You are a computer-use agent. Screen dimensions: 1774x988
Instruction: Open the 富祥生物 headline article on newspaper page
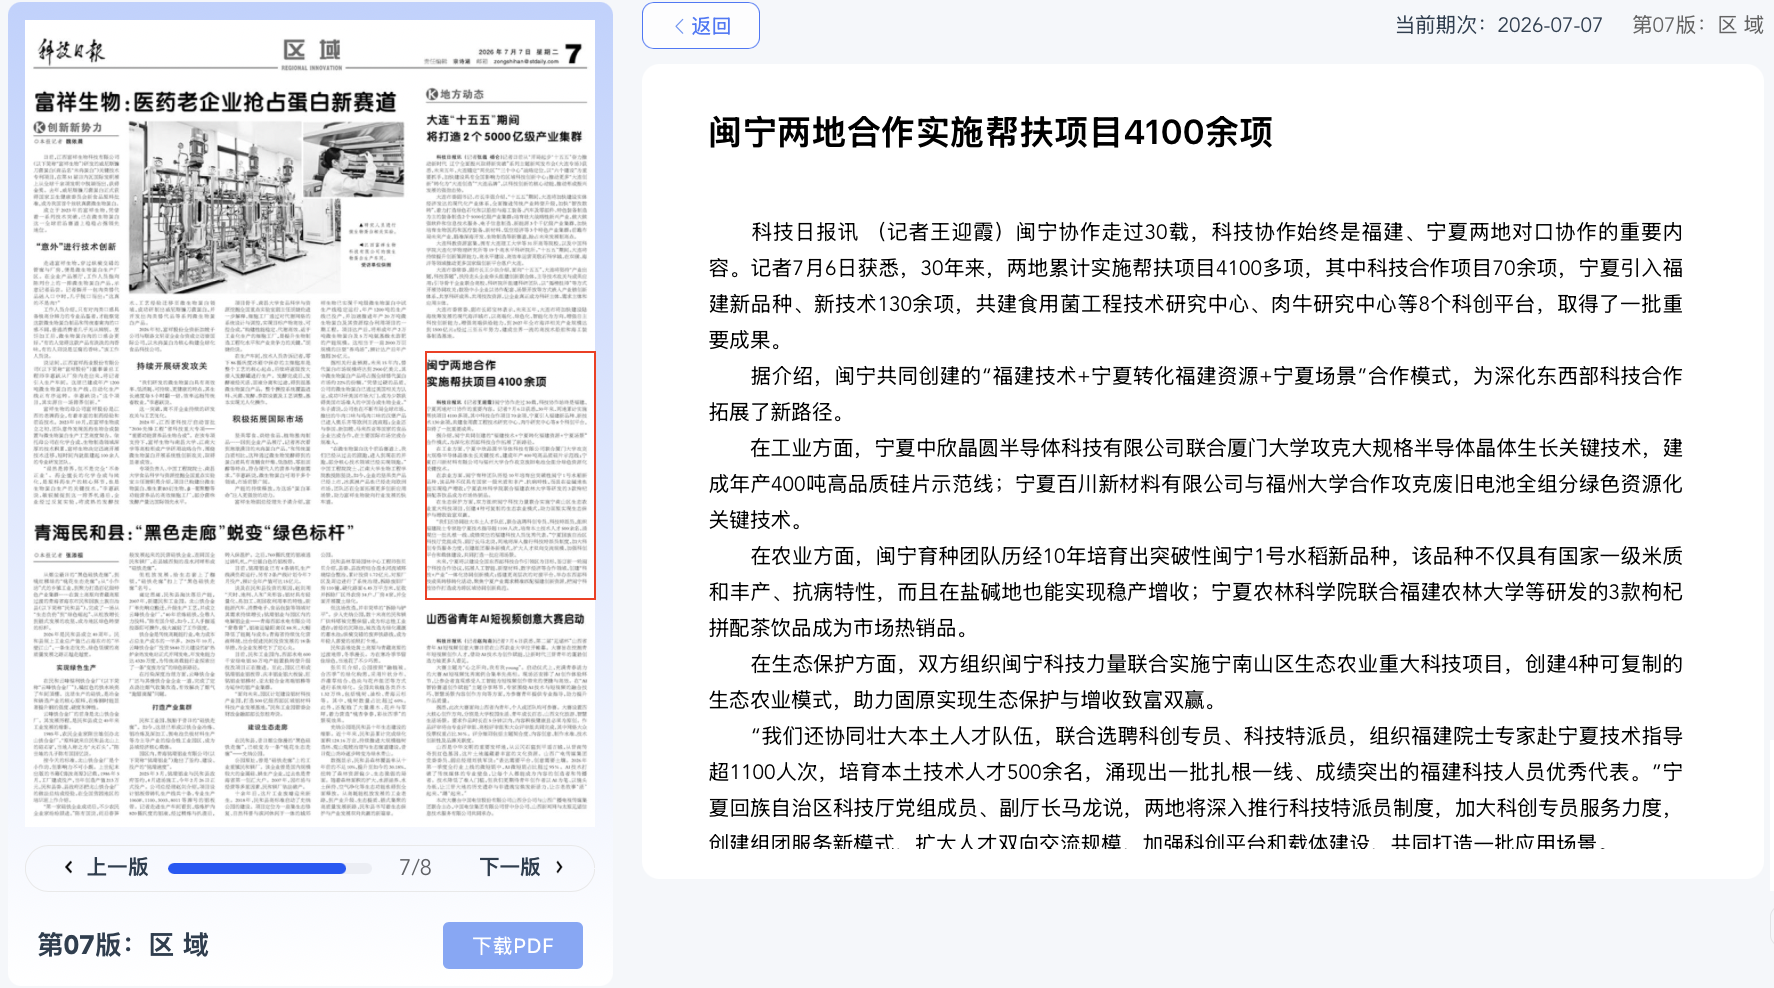tap(216, 102)
